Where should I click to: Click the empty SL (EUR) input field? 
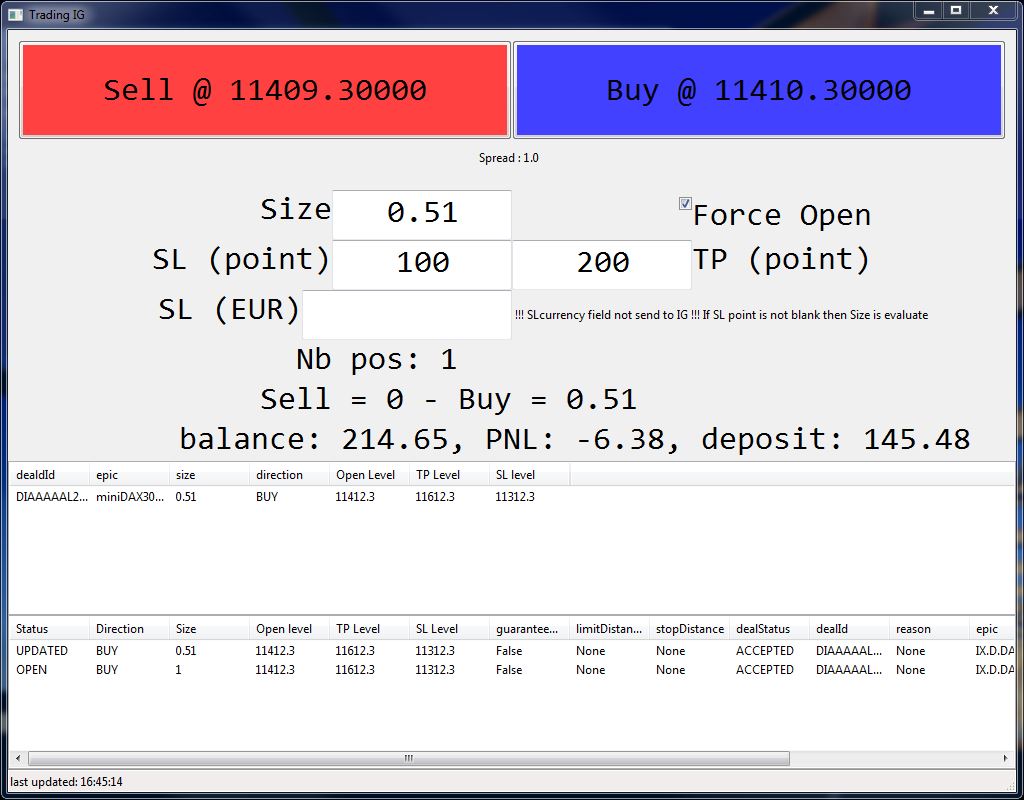(x=406, y=314)
